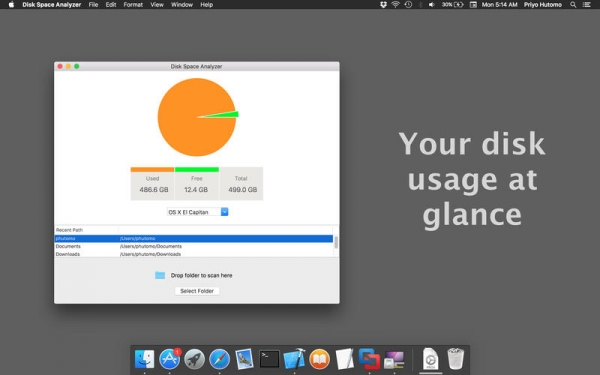Open the Dropbox menu bar icon
Viewport: 600px width, 375px height.
point(383,5)
